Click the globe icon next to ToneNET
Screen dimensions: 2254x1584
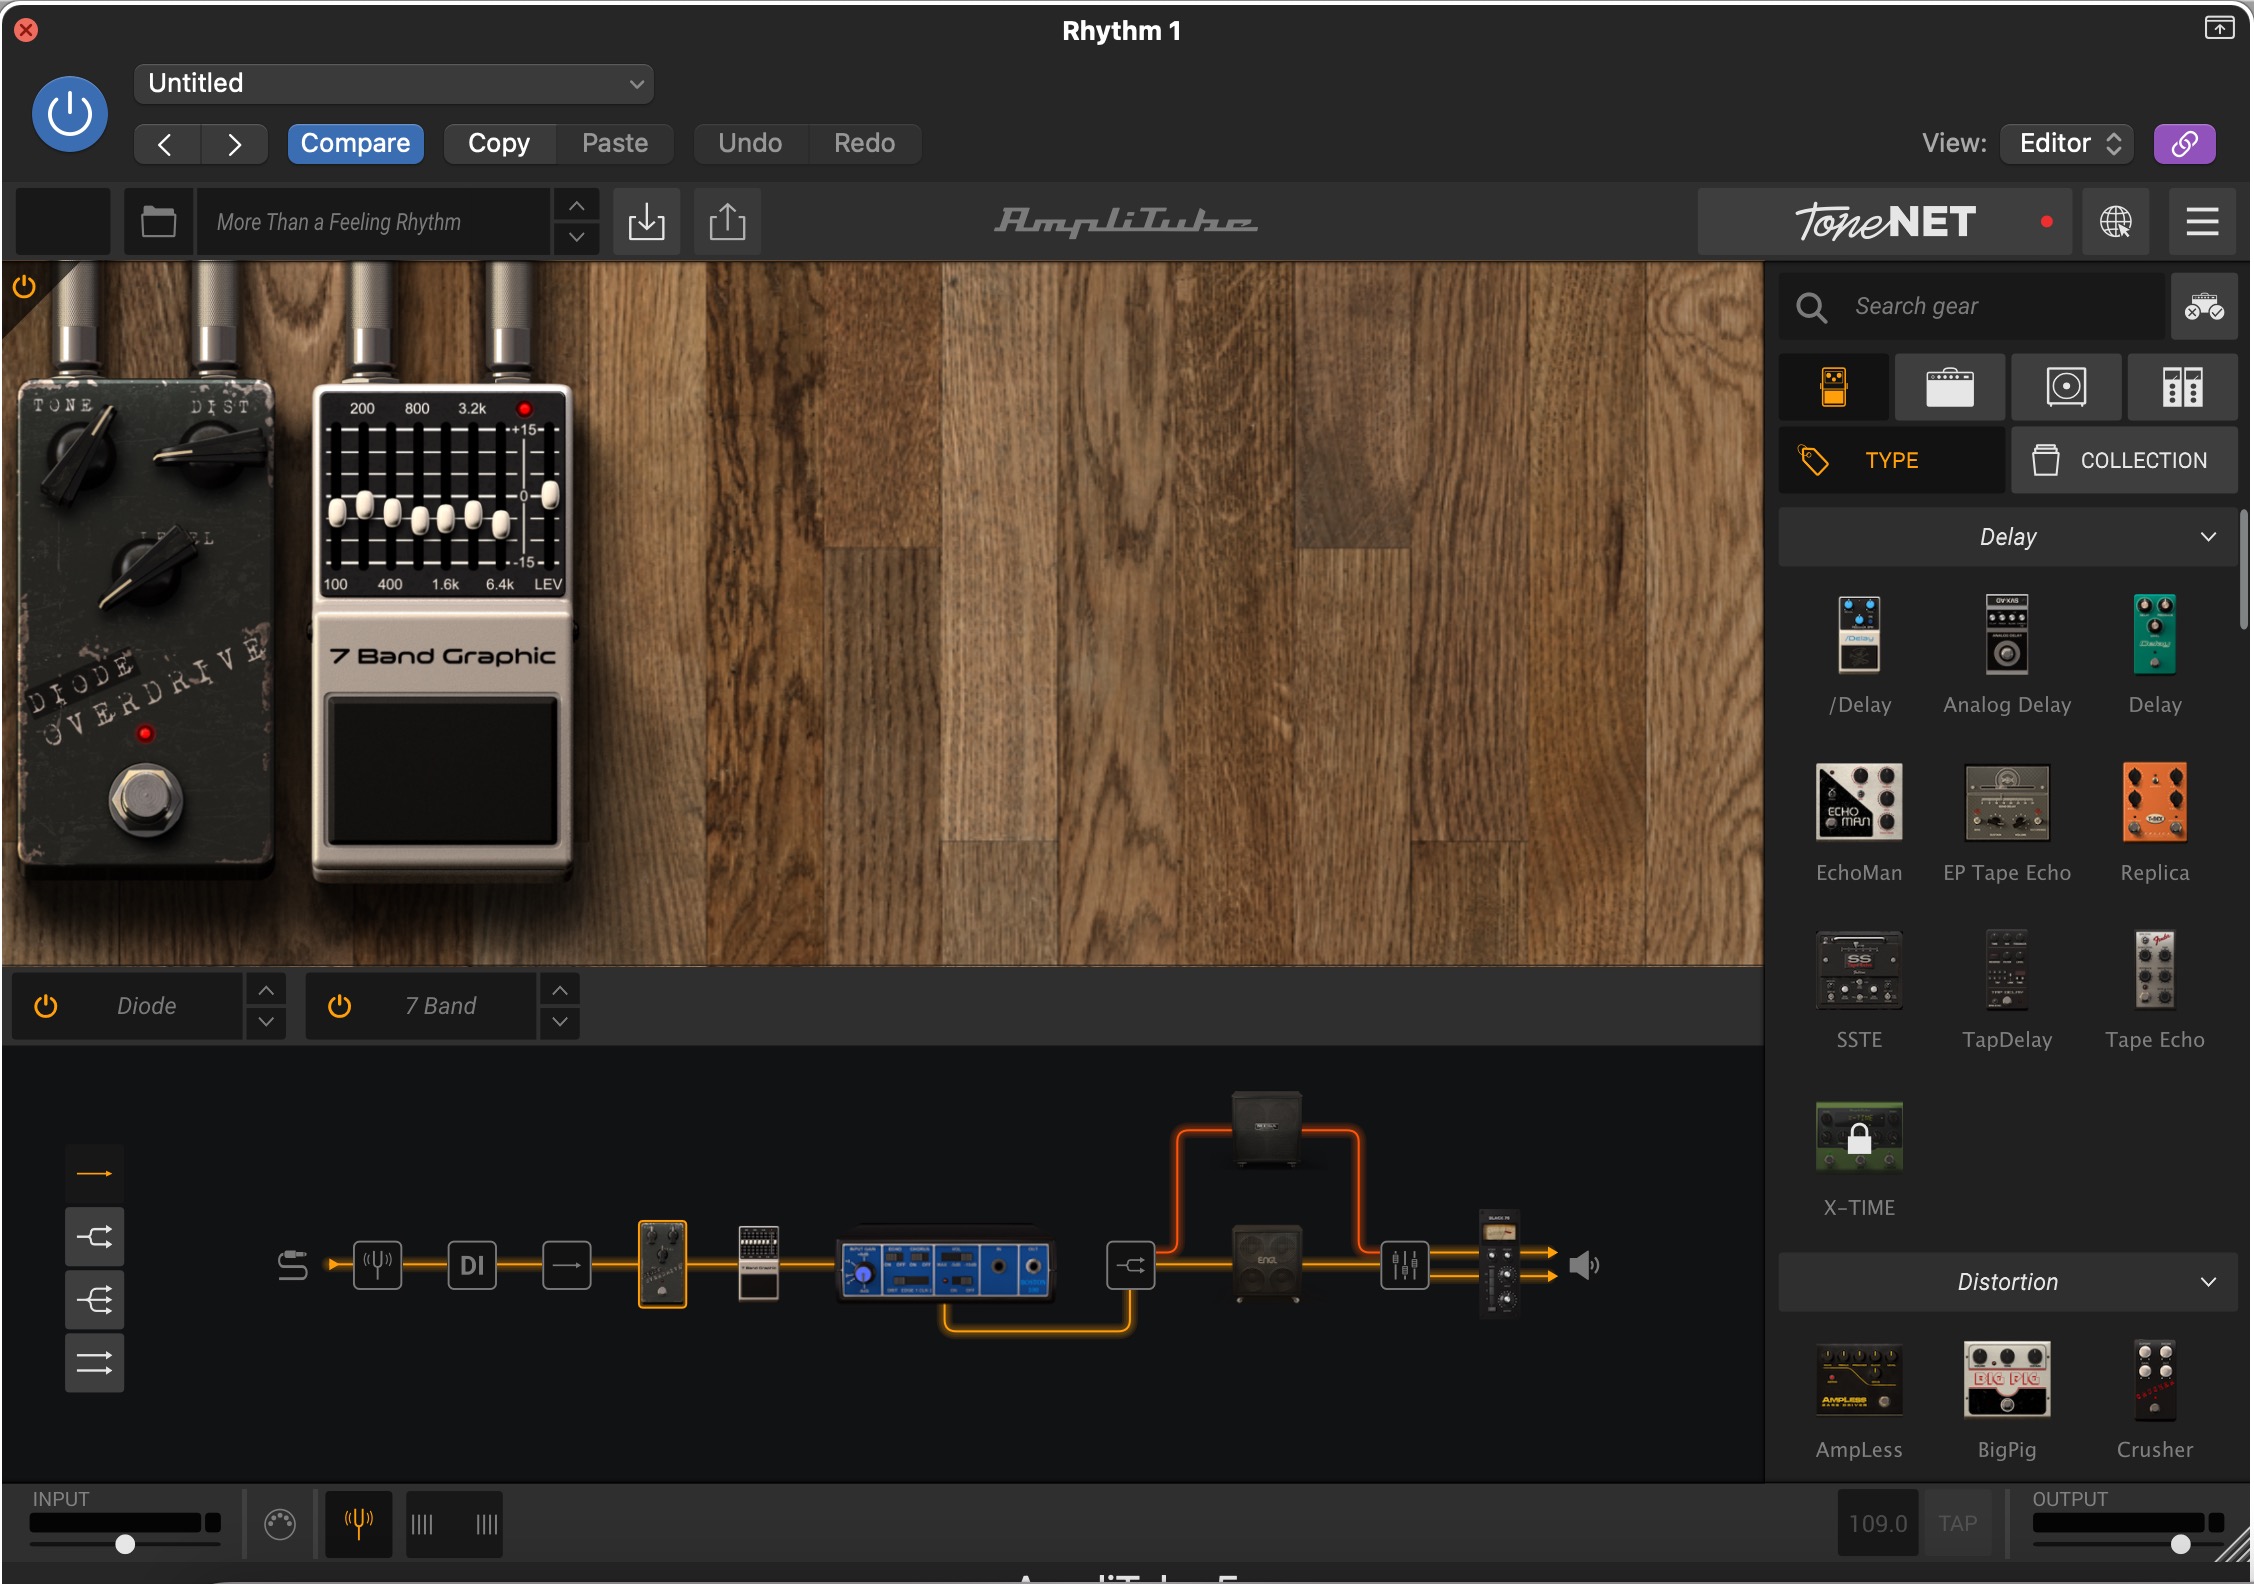click(x=2115, y=222)
